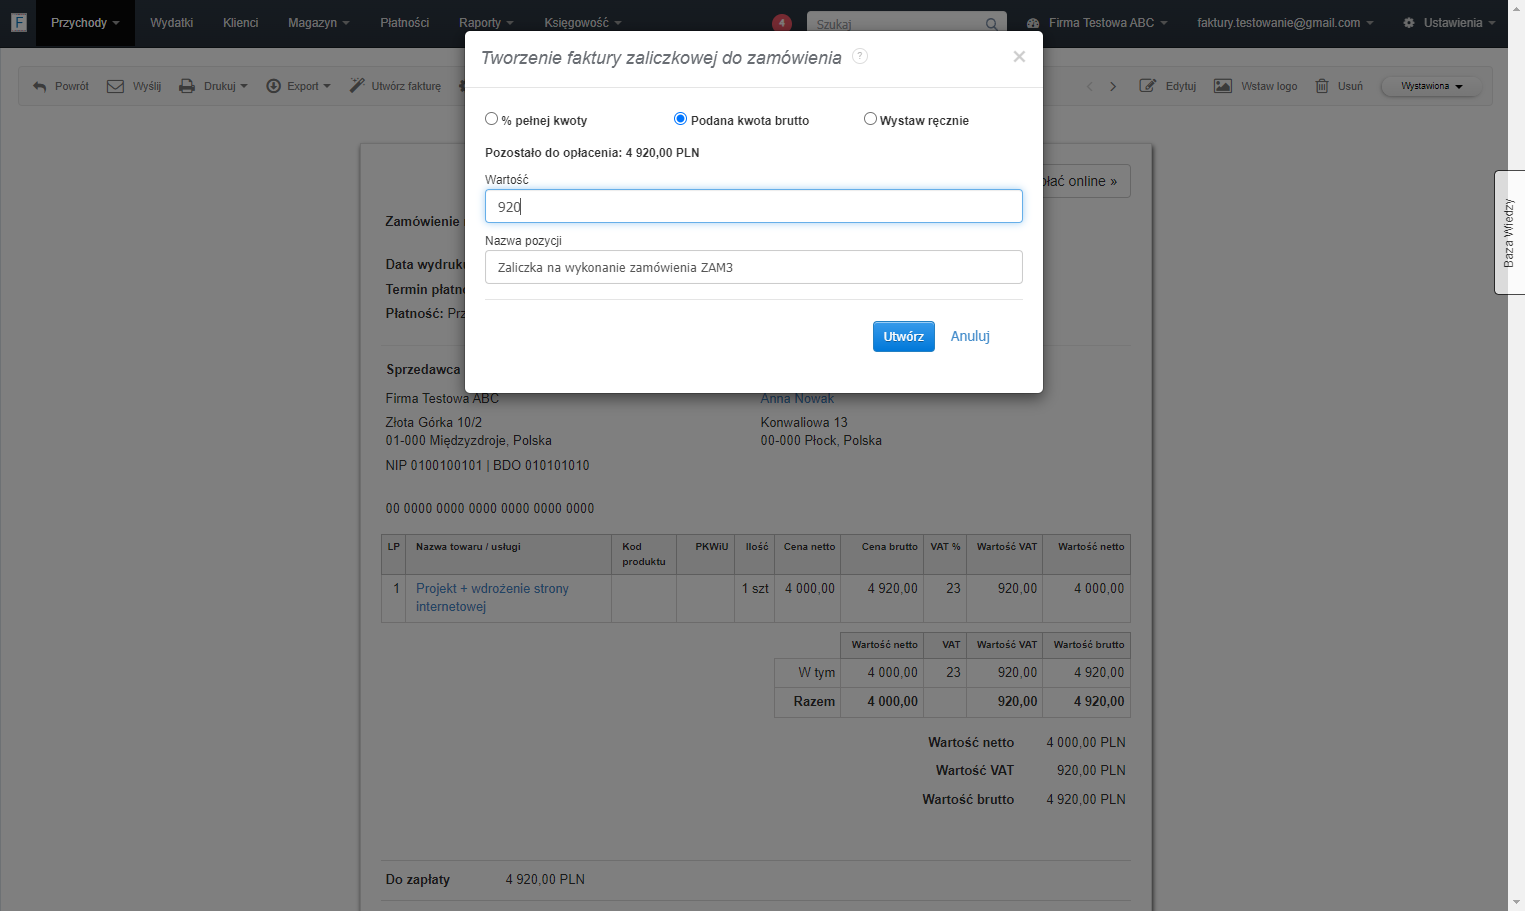Expand the Raporty menu
Viewport: 1525px width, 911px height.
pyautogui.click(x=485, y=23)
